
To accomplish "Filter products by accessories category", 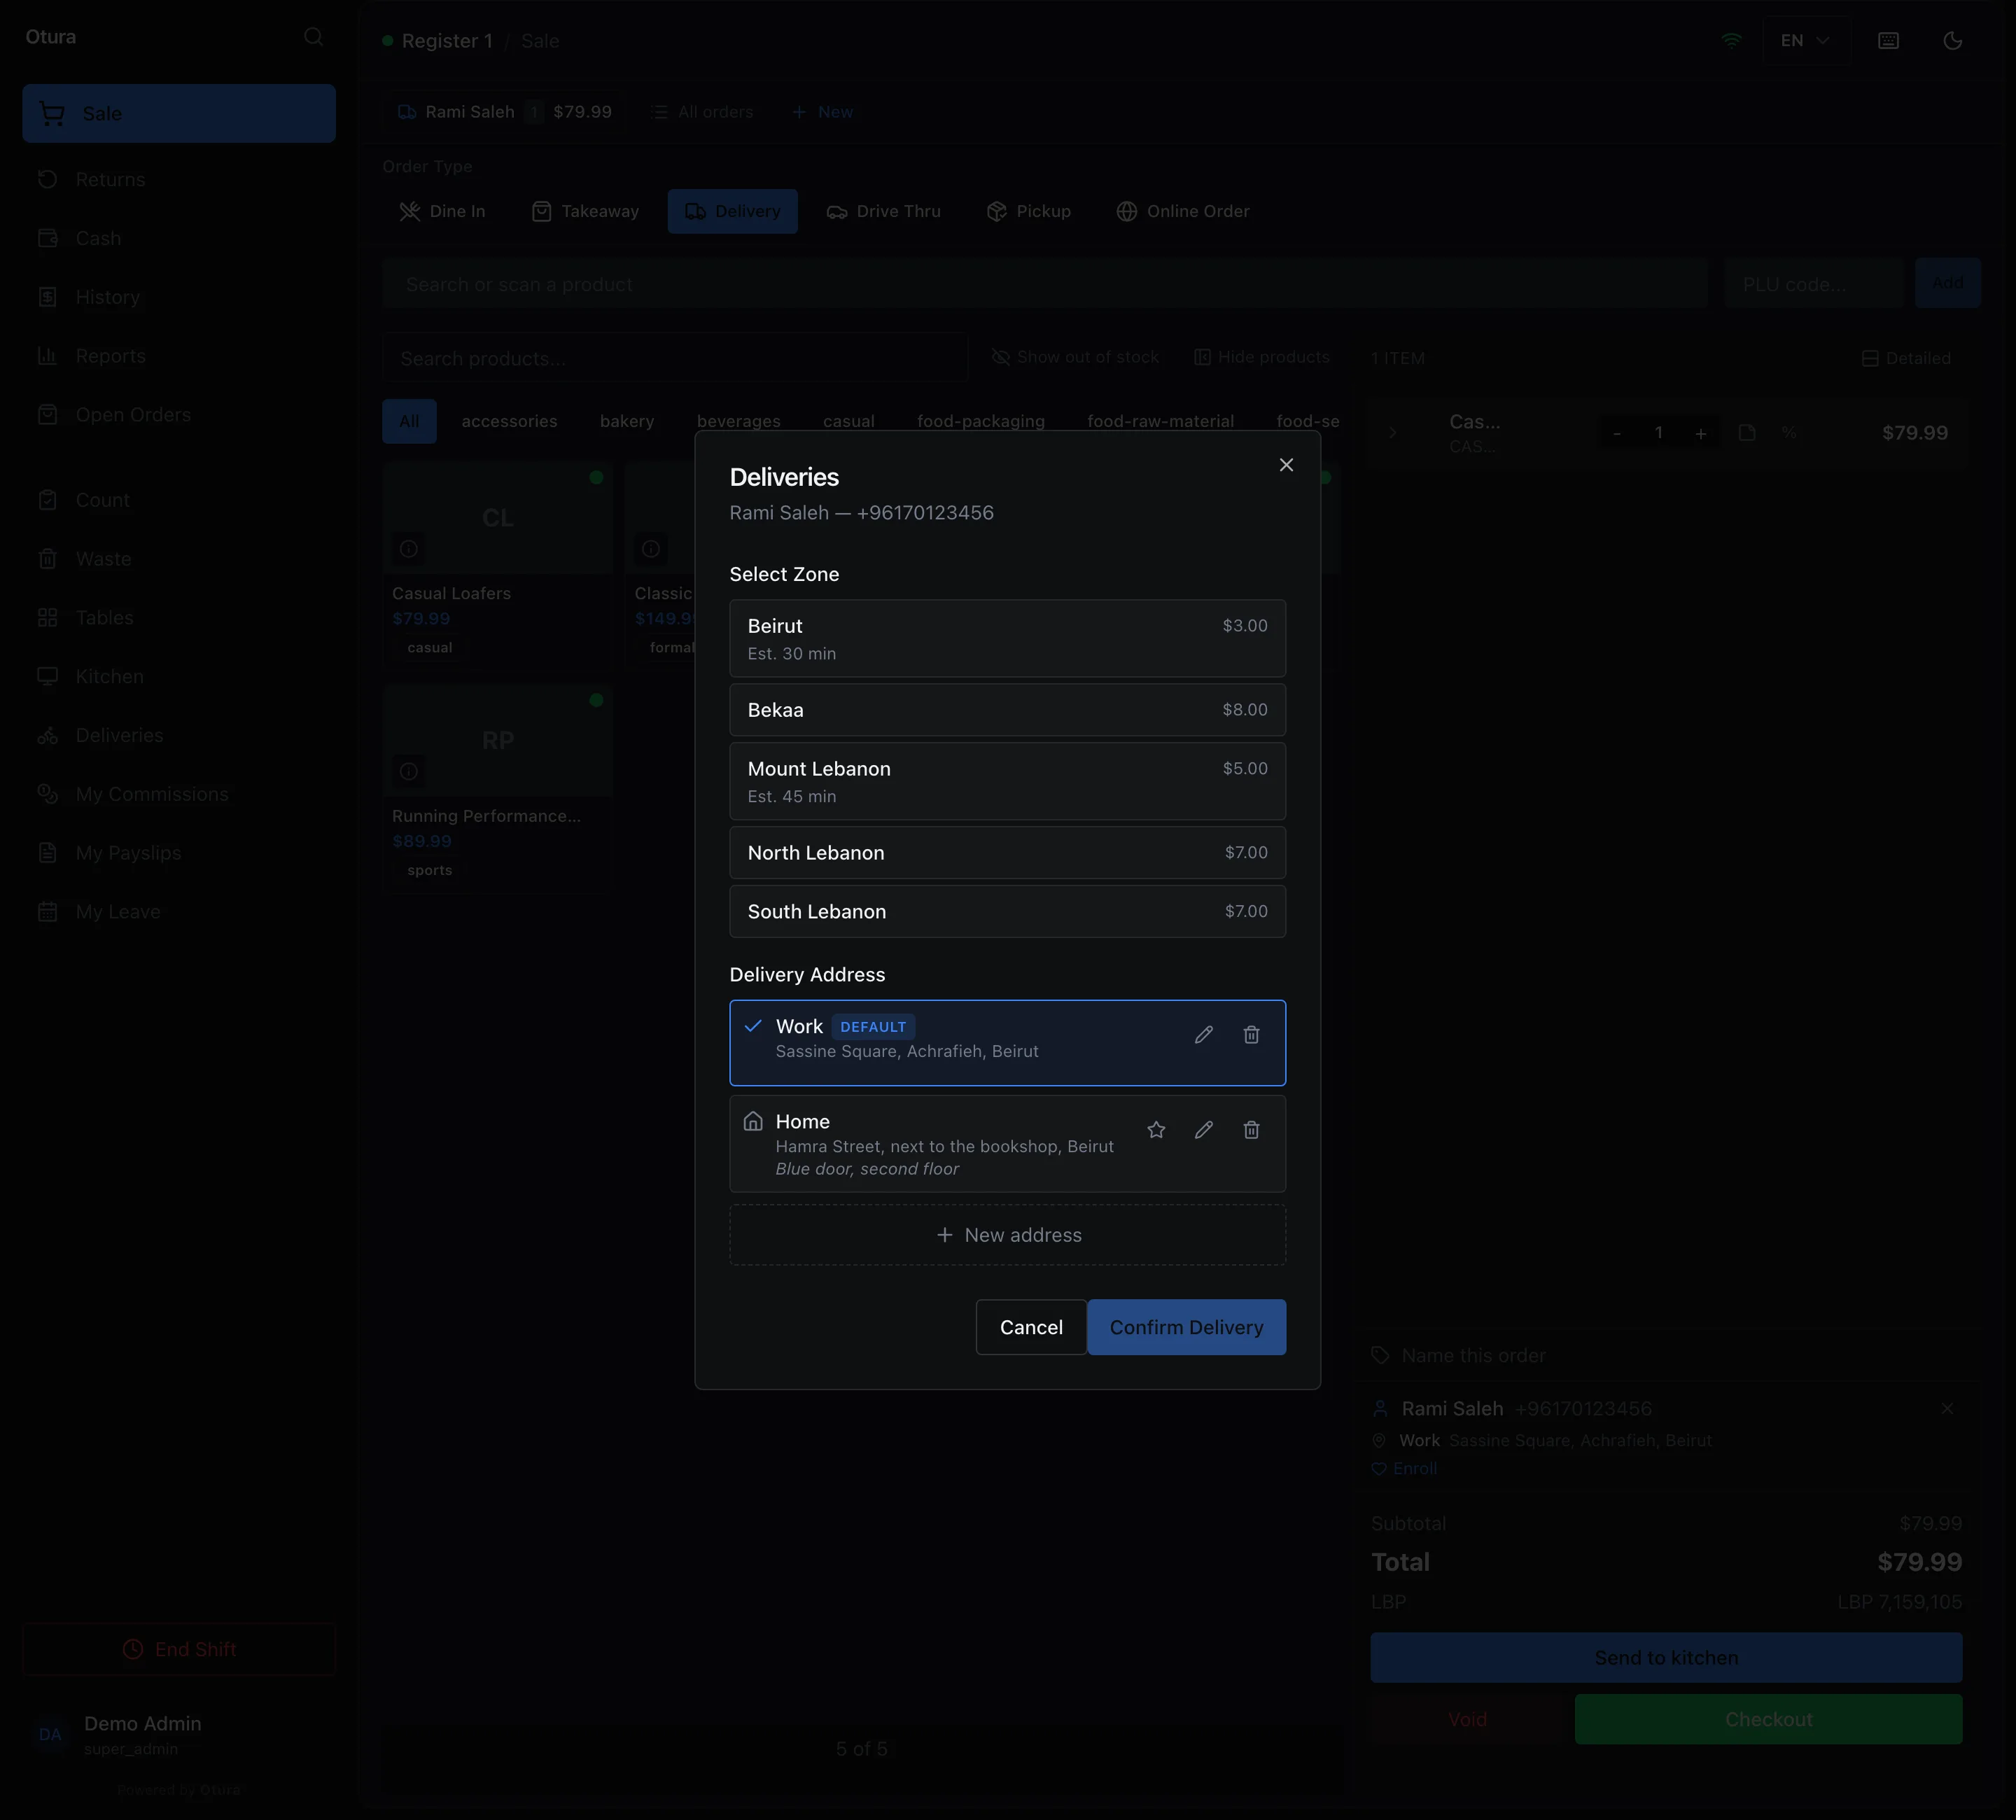I will (509, 422).
